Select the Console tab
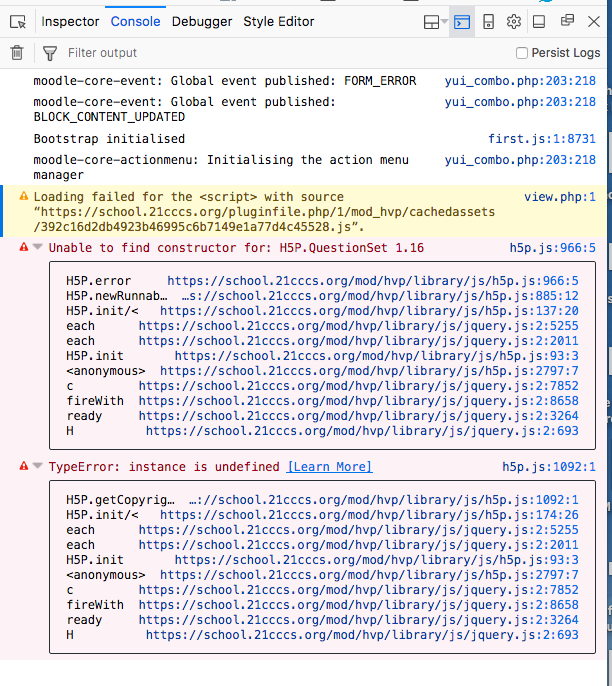Viewport: 612px width, 686px height. 135,21
